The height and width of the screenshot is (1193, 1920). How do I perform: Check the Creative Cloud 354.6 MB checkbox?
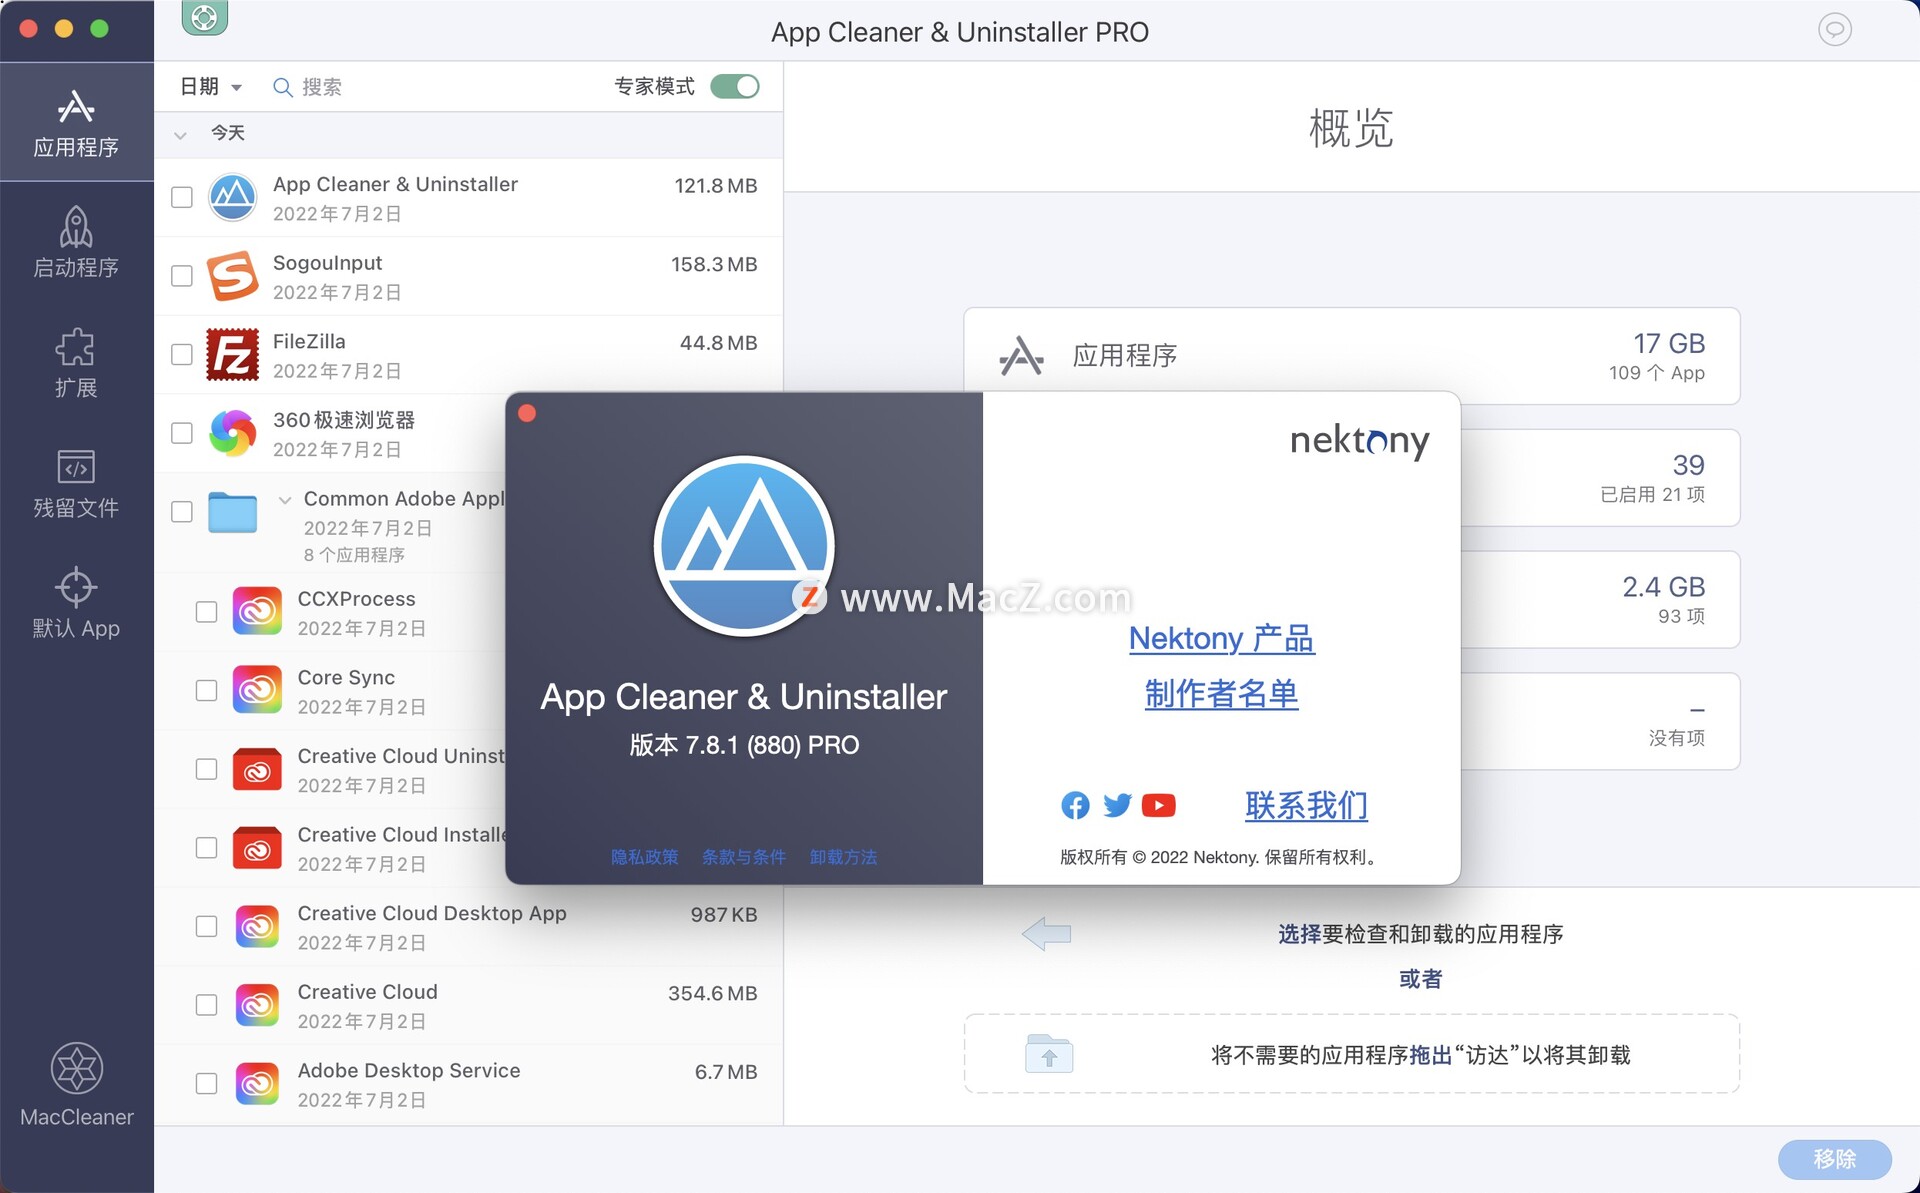click(x=206, y=1005)
